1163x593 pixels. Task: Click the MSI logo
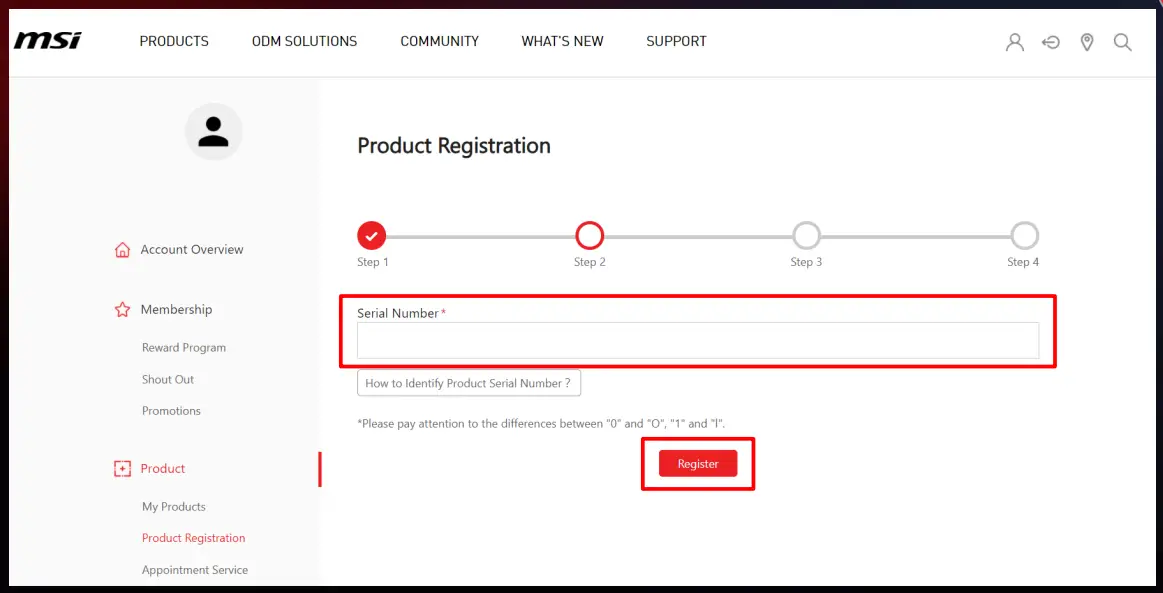pyautogui.click(x=47, y=41)
